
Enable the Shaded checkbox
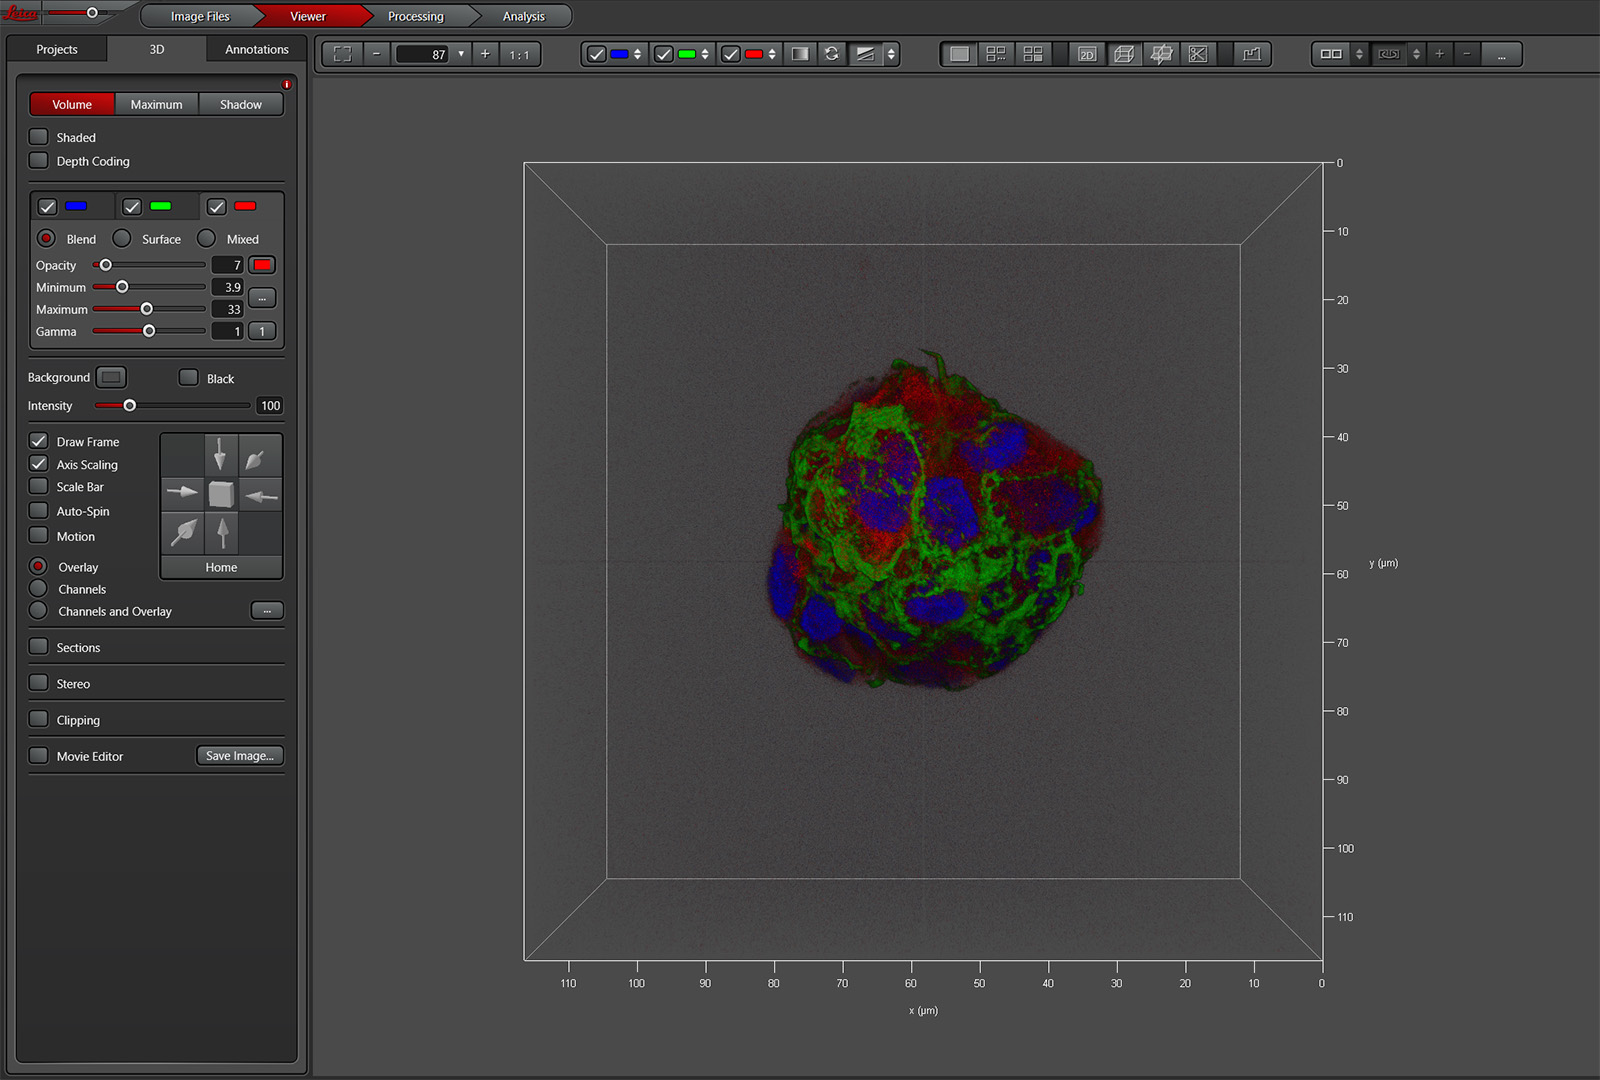pyautogui.click(x=39, y=137)
